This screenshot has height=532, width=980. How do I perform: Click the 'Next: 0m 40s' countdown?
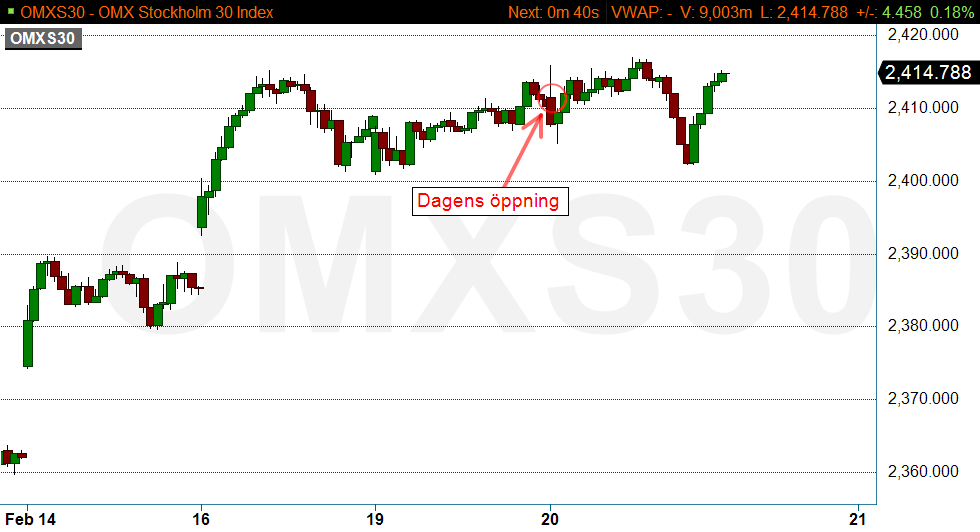tap(554, 12)
